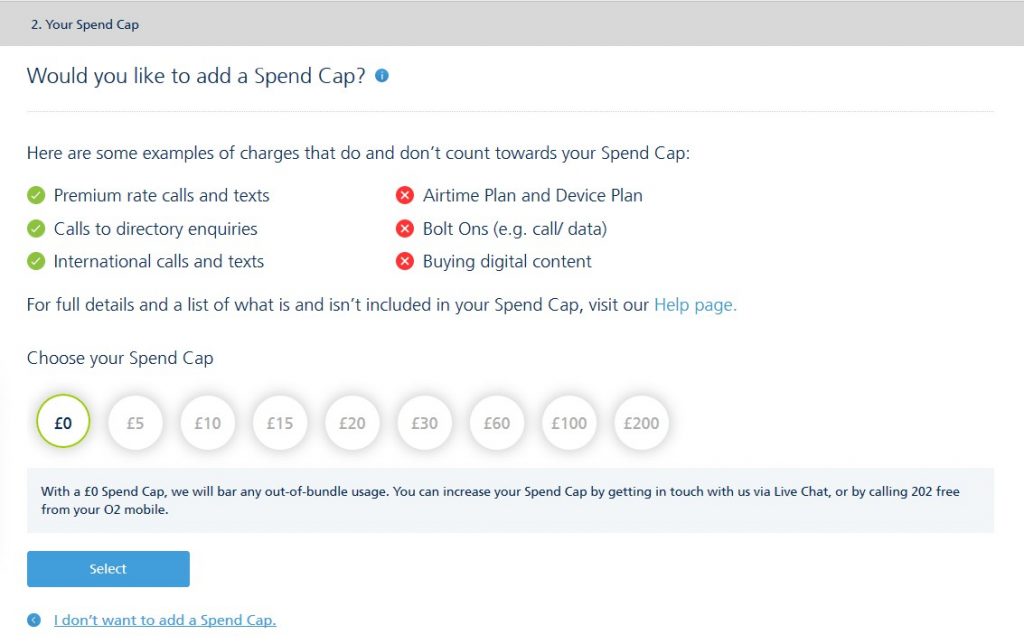Choose the £200 Spend Cap amount
1024x644 pixels.
point(641,423)
